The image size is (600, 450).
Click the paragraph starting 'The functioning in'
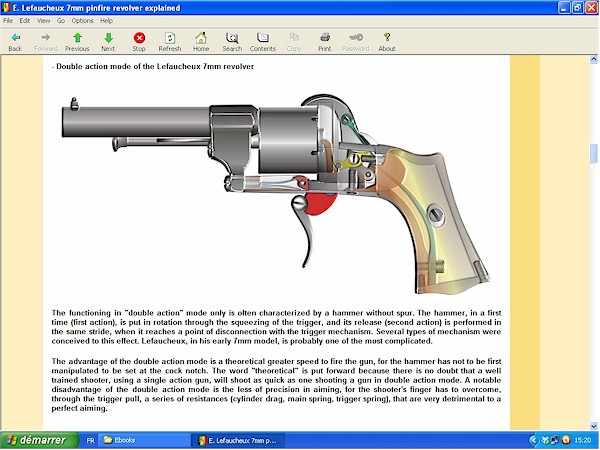pos(276,327)
